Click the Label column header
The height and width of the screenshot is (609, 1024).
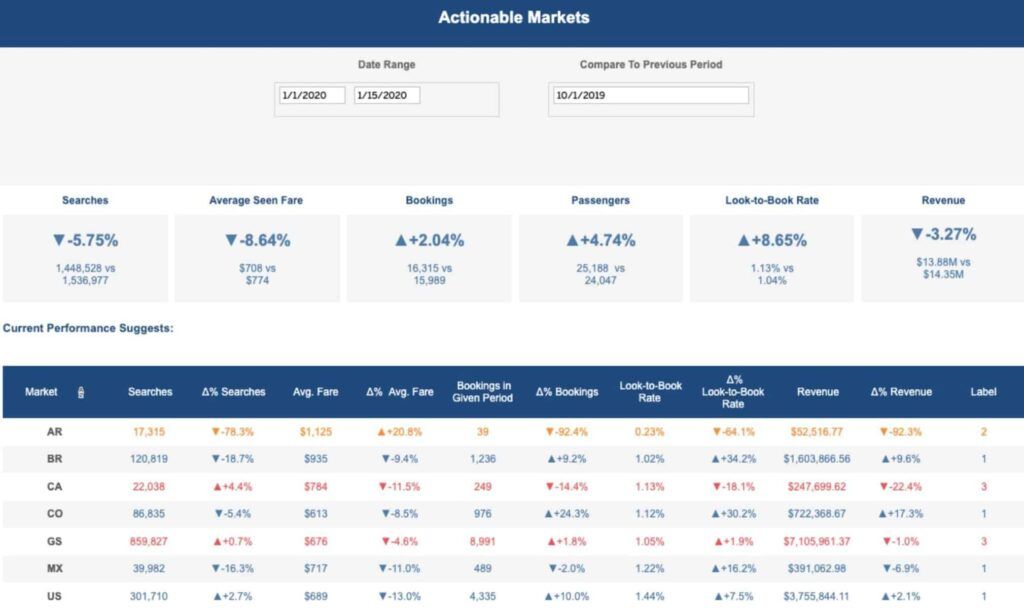coord(984,392)
